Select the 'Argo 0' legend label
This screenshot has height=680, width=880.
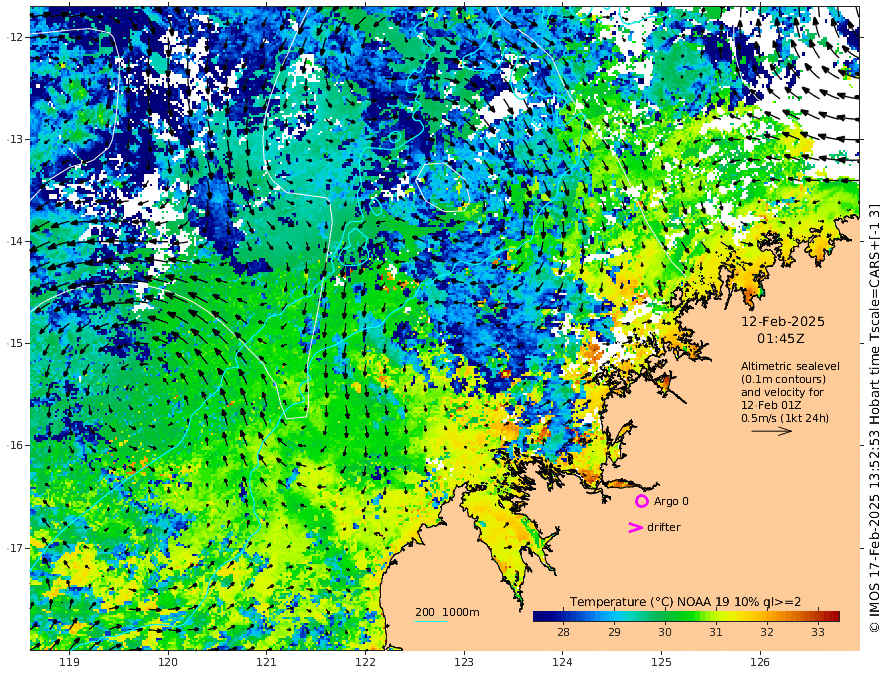671,501
